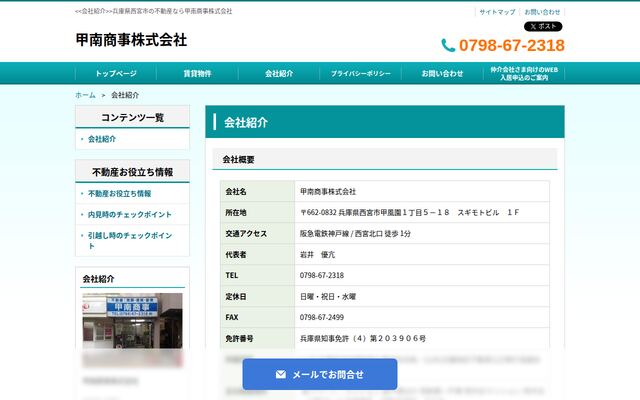Click 不動産お役立ち情報 sidebar heading
Image resolution: width=640 pixels, height=400 pixels.
[132, 172]
